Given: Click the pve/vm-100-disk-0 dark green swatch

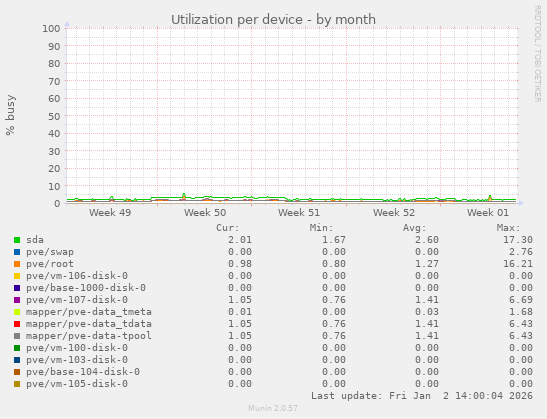Looking at the screenshot, I should click(17, 348).
